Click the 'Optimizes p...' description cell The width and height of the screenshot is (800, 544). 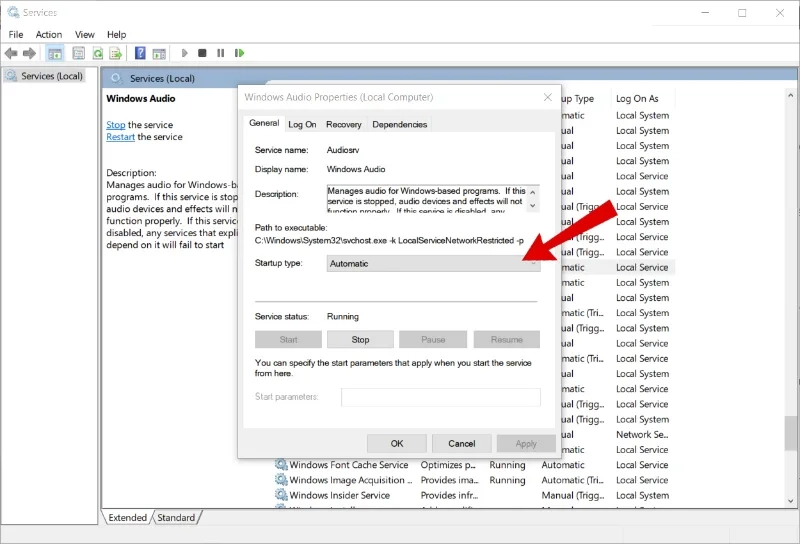coord(448,465)
